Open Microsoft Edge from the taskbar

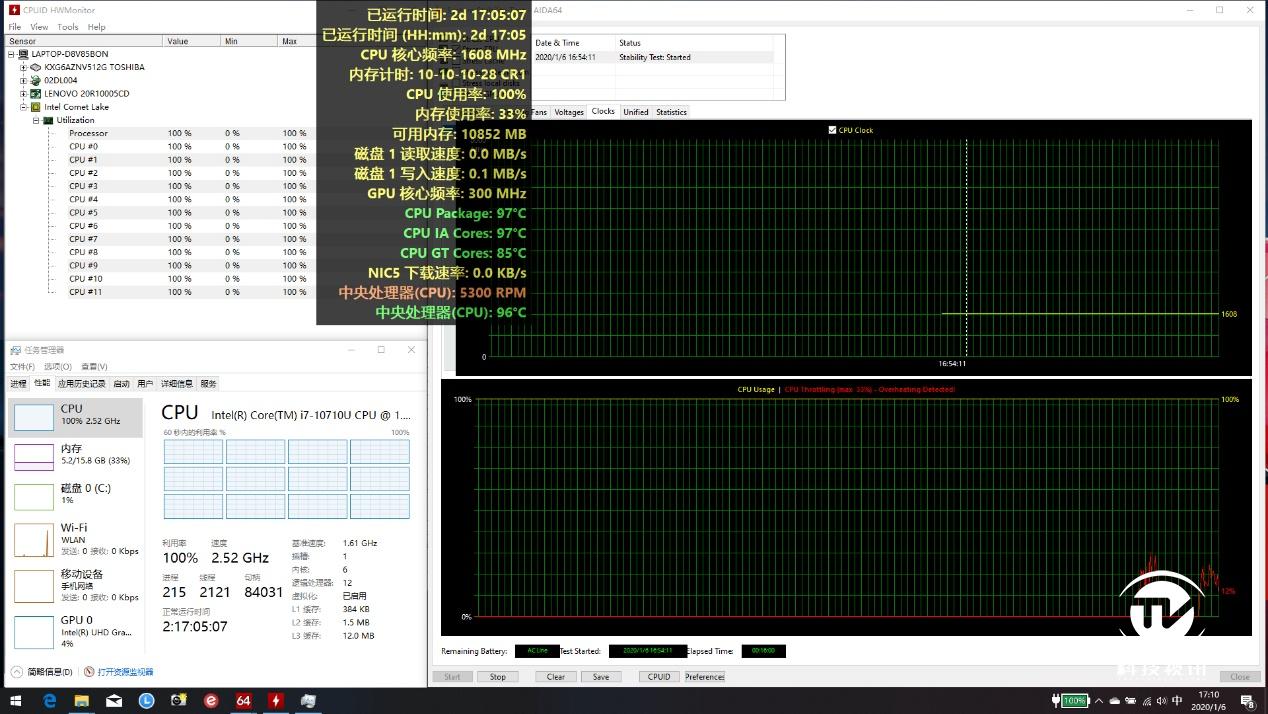49,701
